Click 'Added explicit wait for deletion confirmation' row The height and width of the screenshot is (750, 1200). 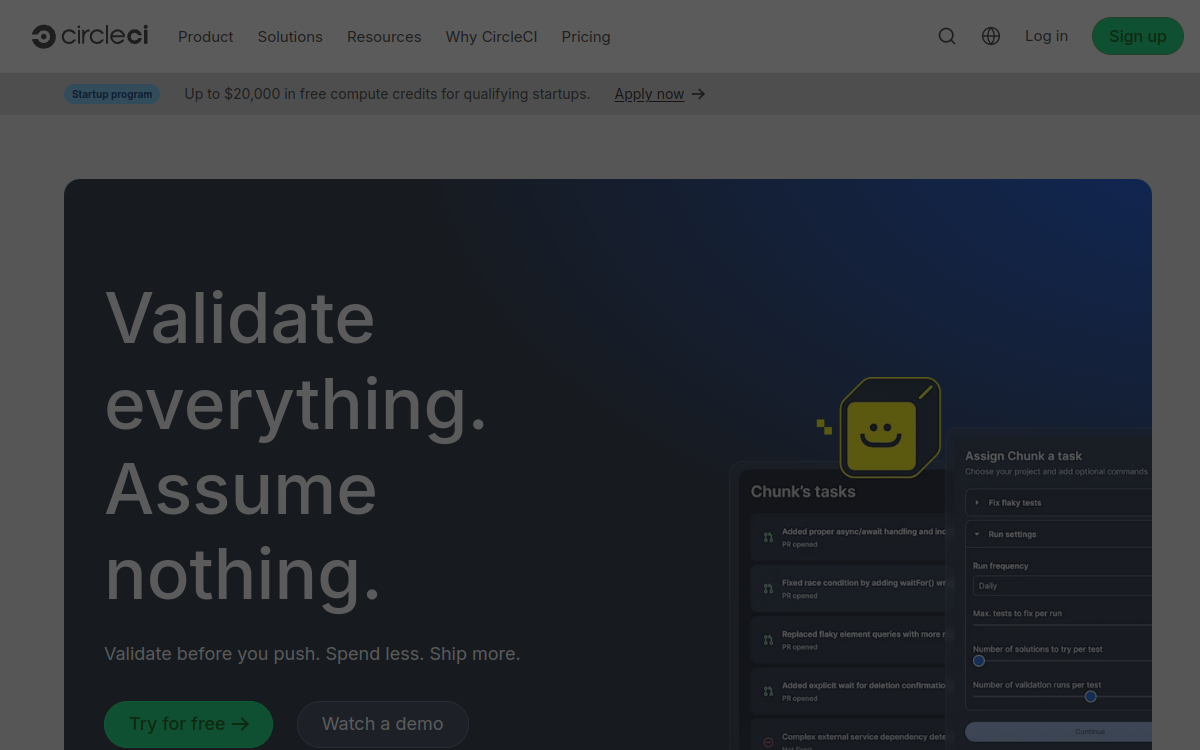point(848,691)
